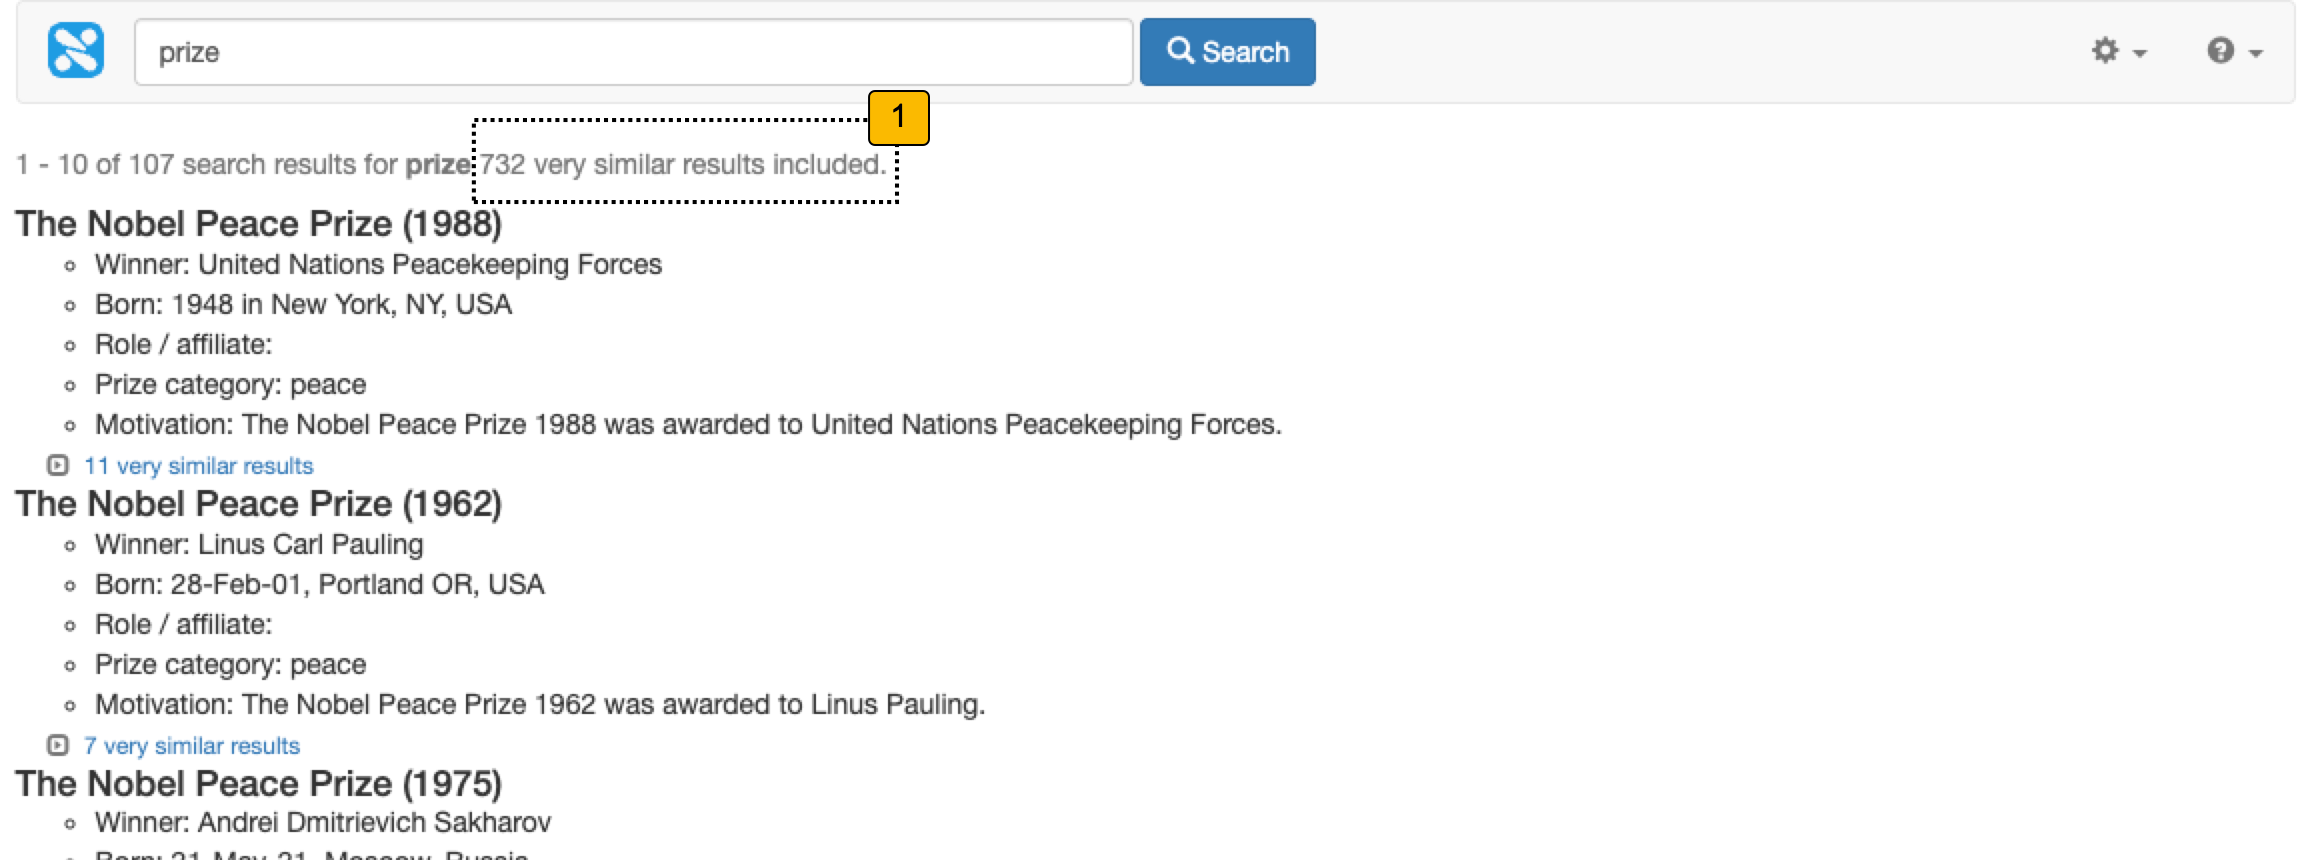The width and height of the screenshot is (2314, 860).
Task: Click the help question mark icon
Action: (2220, 51)
